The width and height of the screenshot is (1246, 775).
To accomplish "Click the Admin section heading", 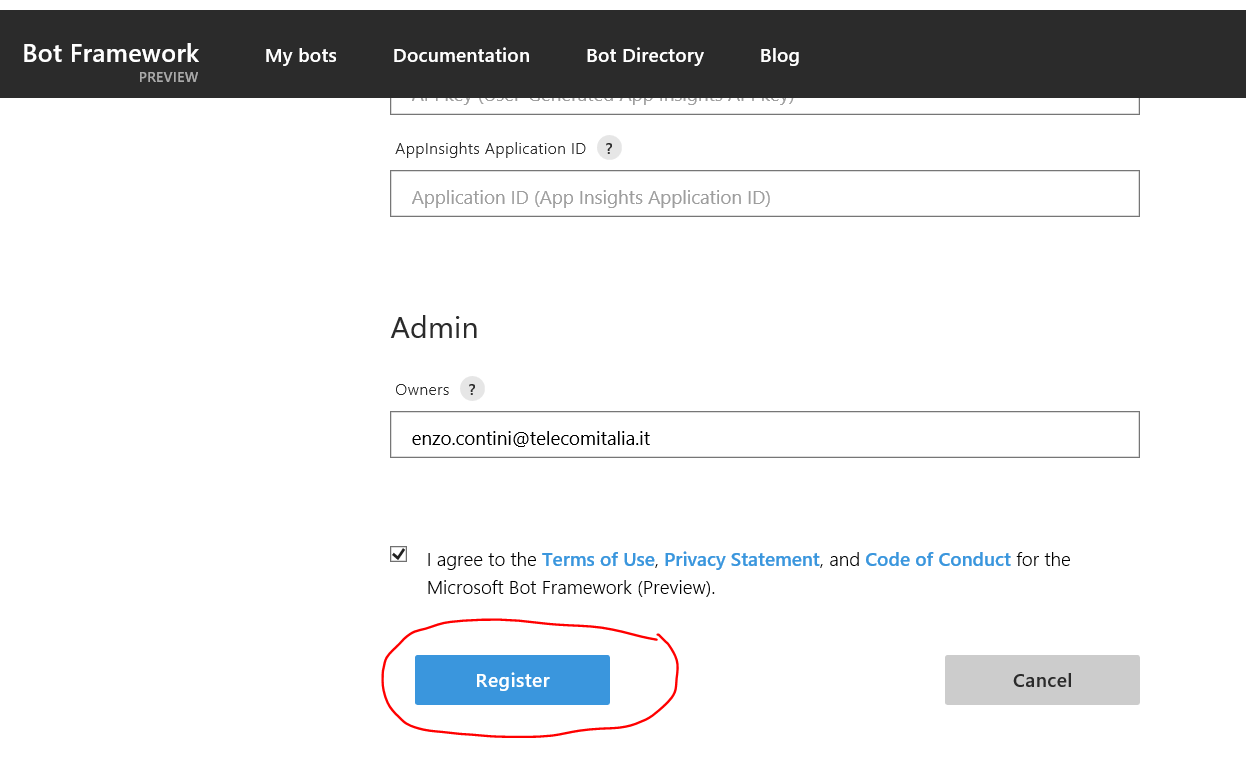I will [x=434, y=328].
